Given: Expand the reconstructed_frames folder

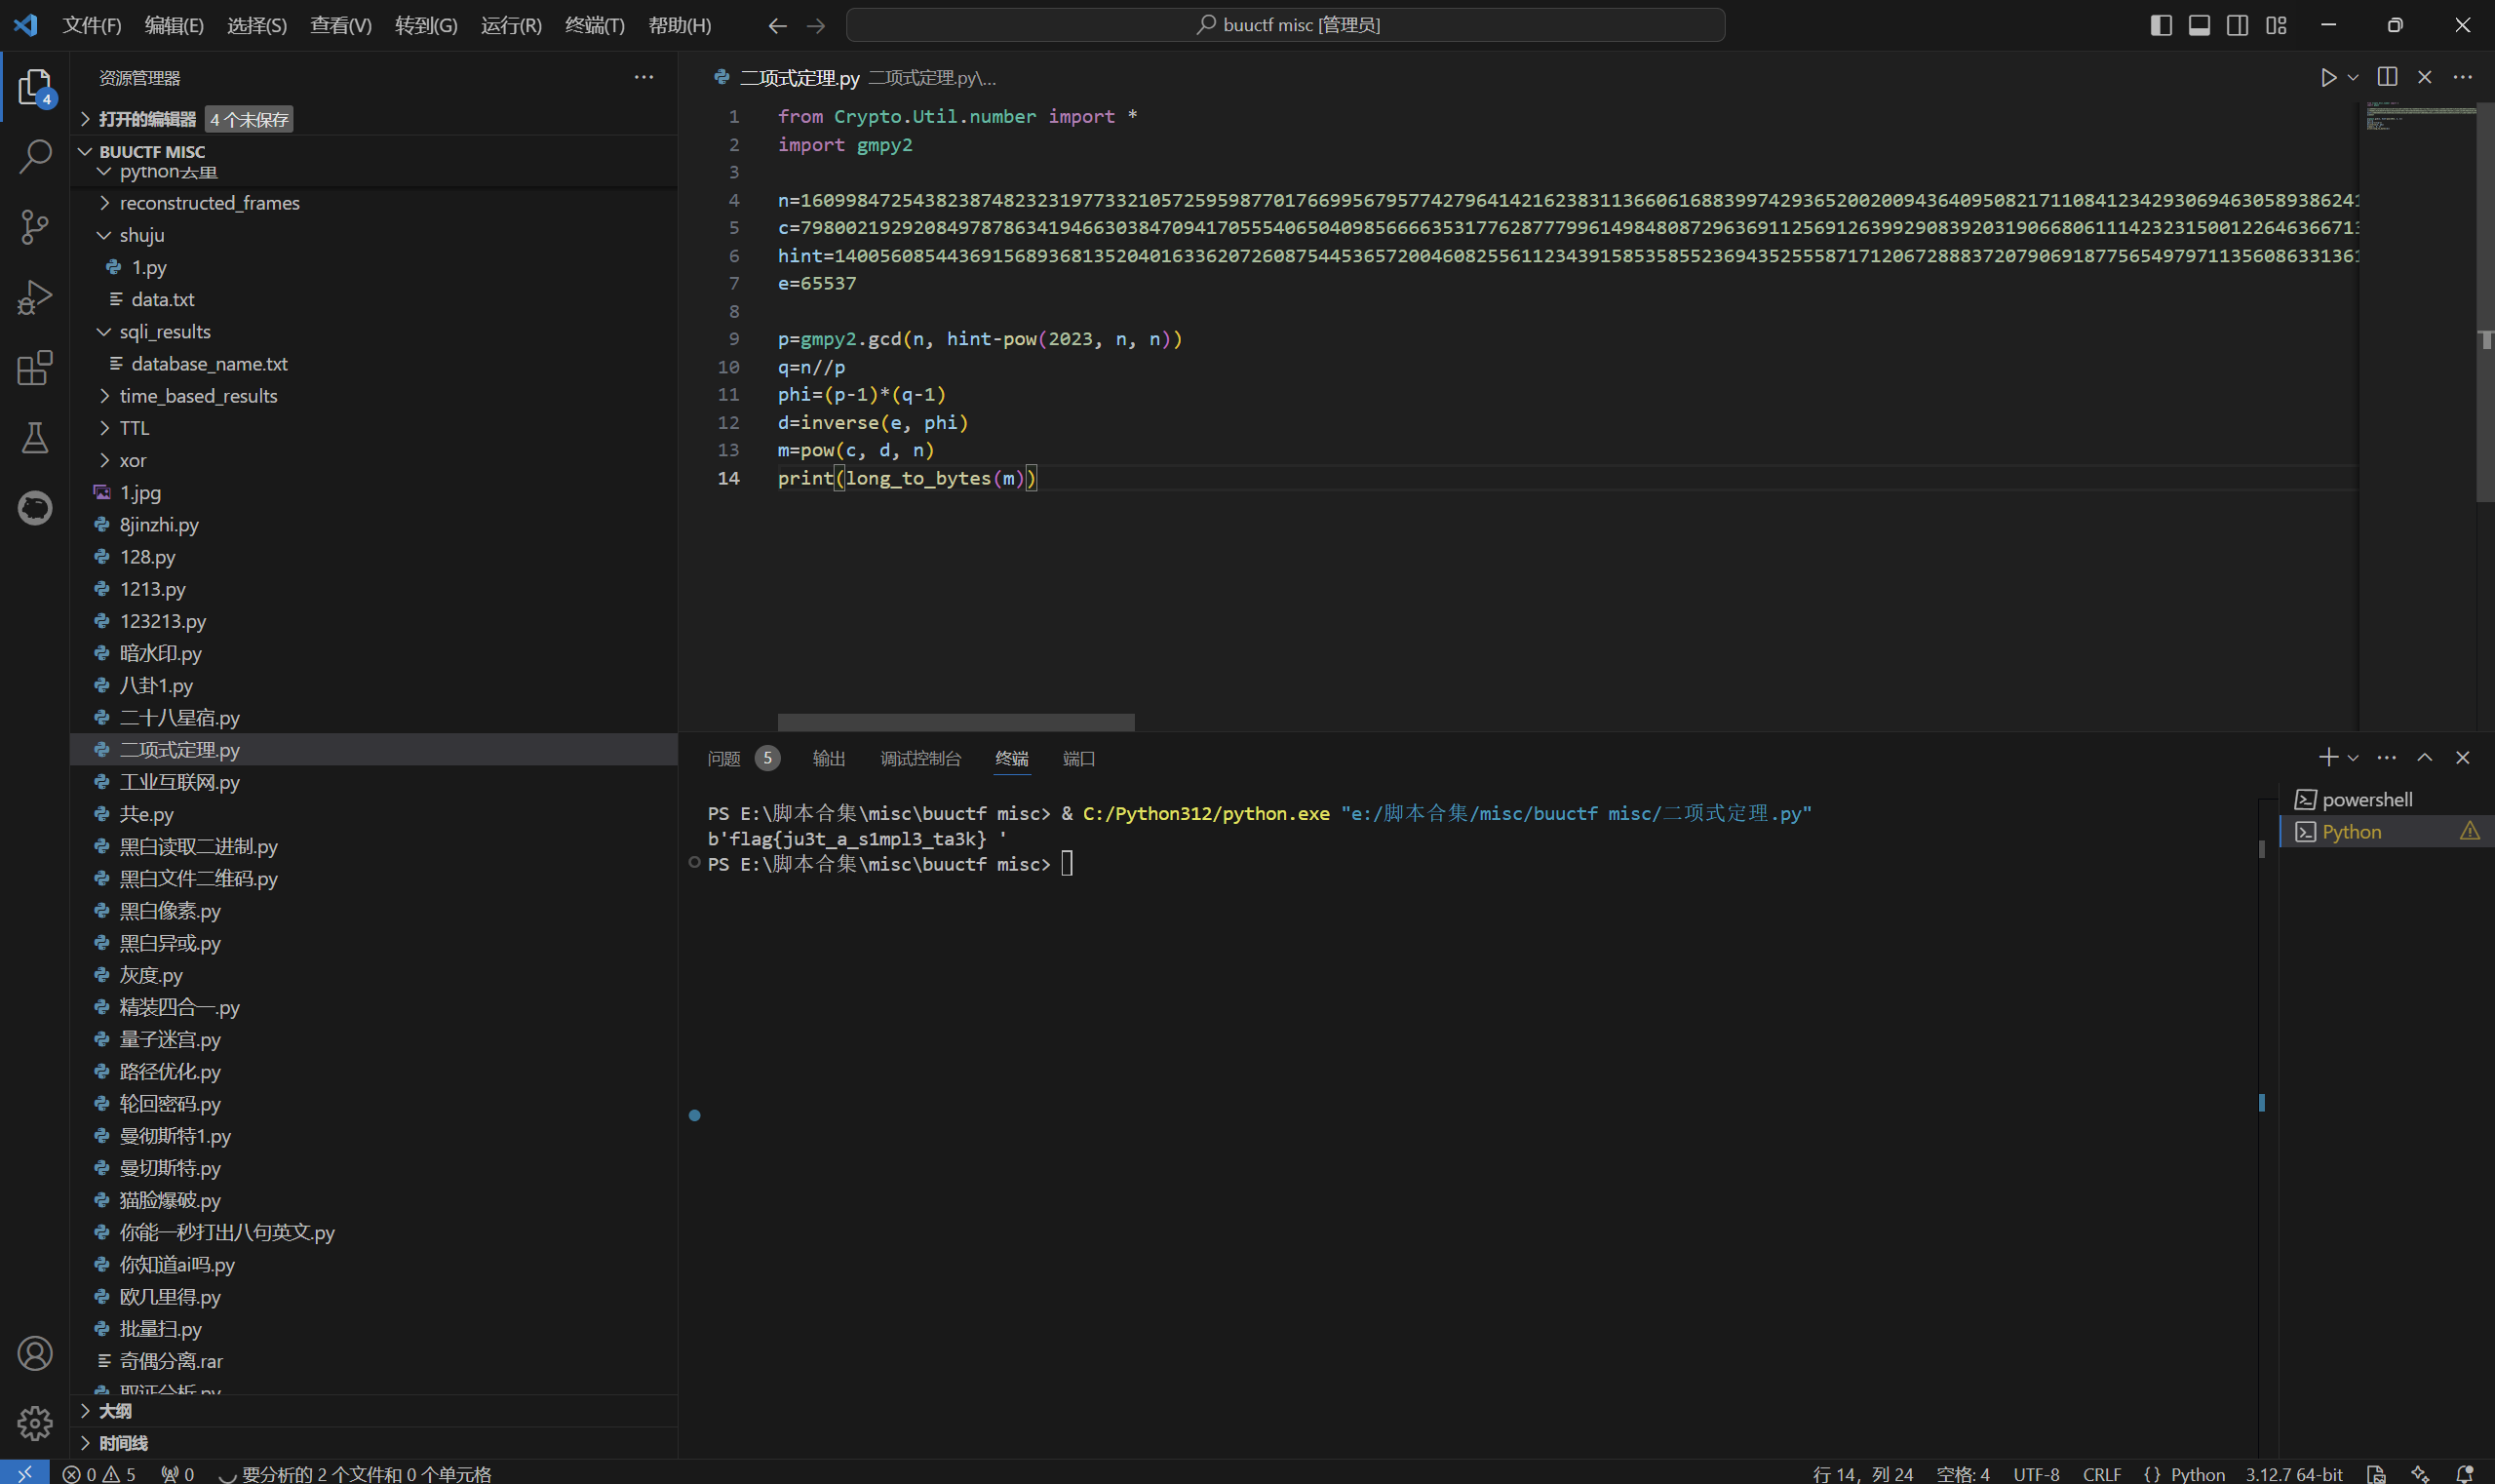Looking at the screenshot, I should [x=373, y=203].
